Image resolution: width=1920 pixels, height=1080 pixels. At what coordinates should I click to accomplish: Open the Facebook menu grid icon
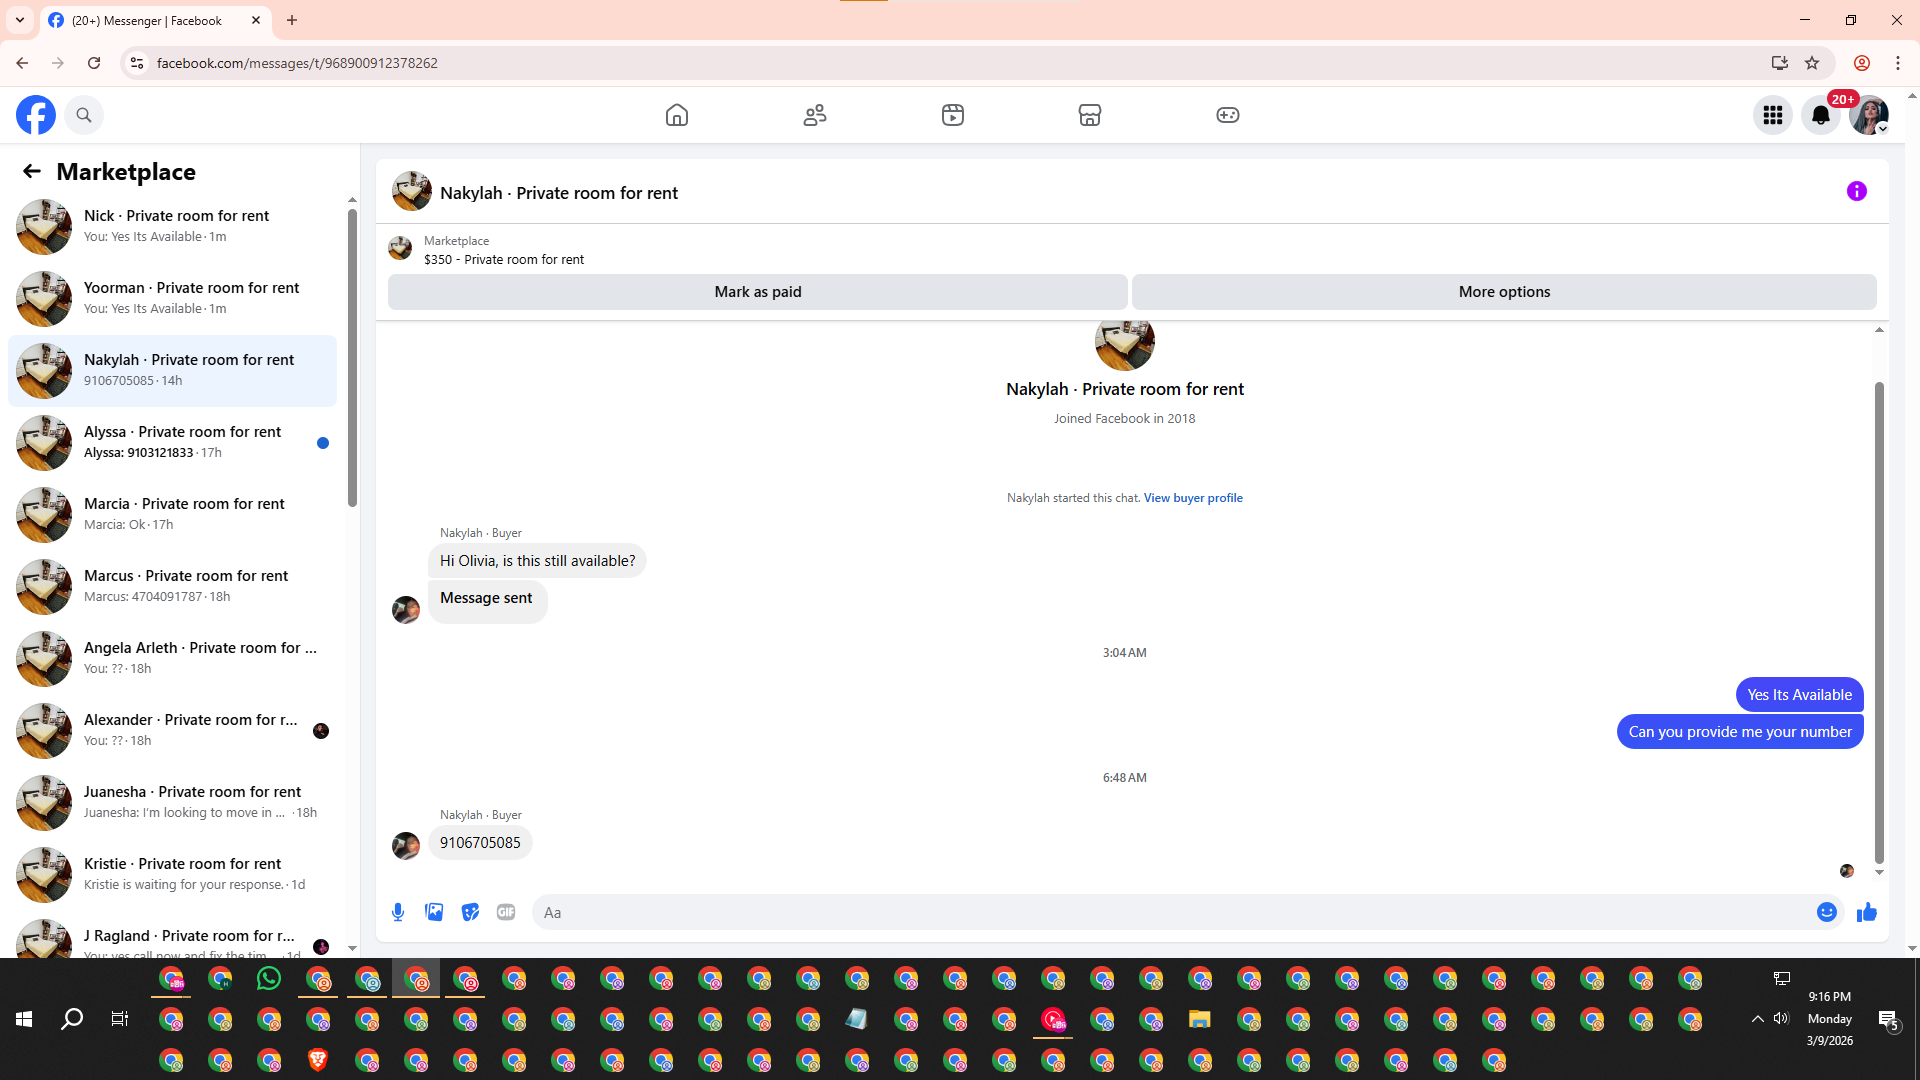coord(1772,115)
